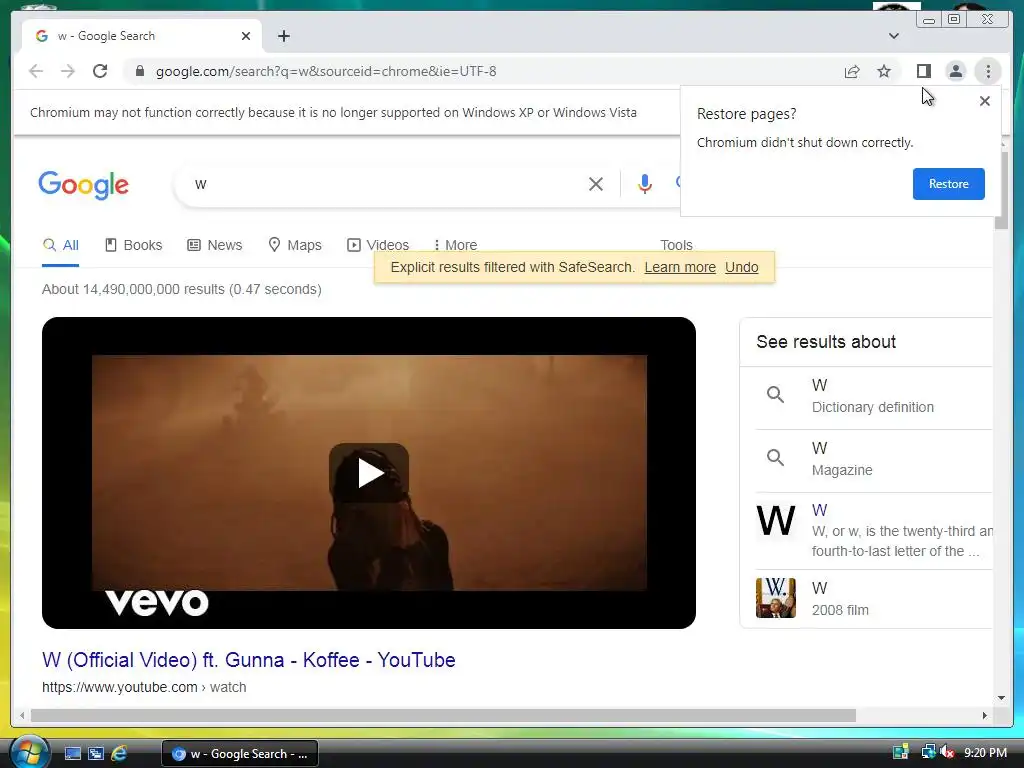Click the horizontal scrollbar thumb
The height and width of the screenshot is (768, 1024).
(x=443, y=716)
